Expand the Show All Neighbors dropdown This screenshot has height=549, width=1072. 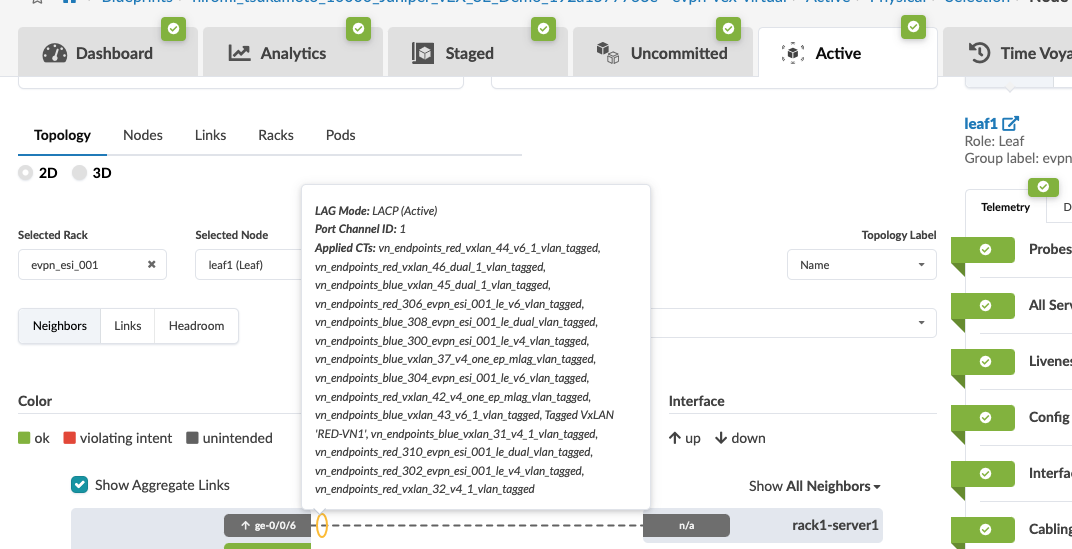pos(814,486)
